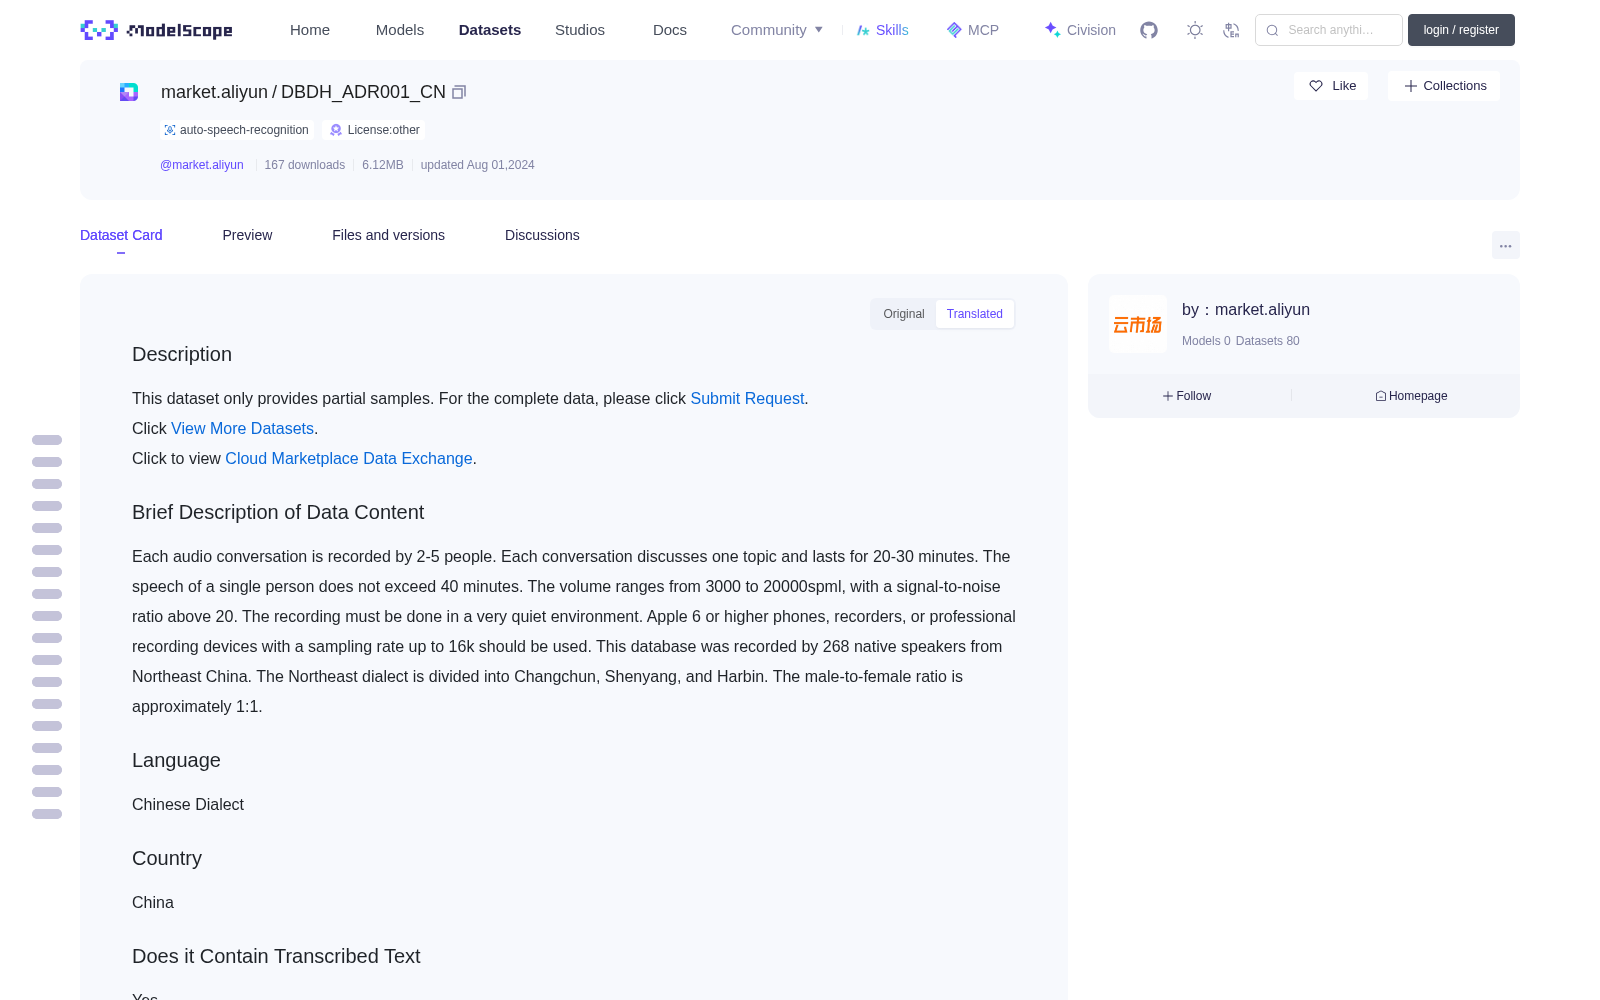Show the Original language version
1600x1000 pixels.
click(904, 314)
